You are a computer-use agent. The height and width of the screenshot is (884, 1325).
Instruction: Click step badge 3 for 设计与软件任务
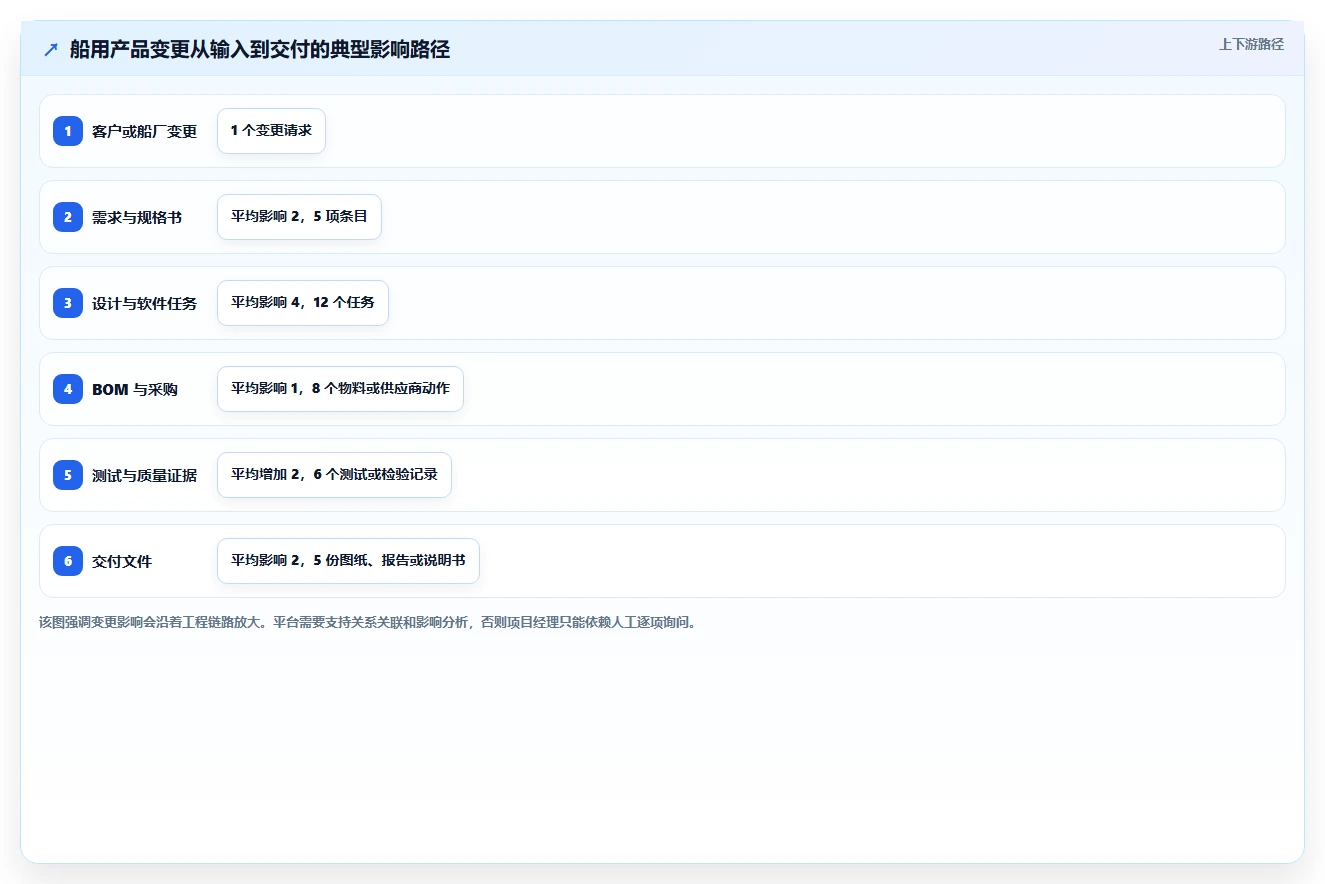68,303
